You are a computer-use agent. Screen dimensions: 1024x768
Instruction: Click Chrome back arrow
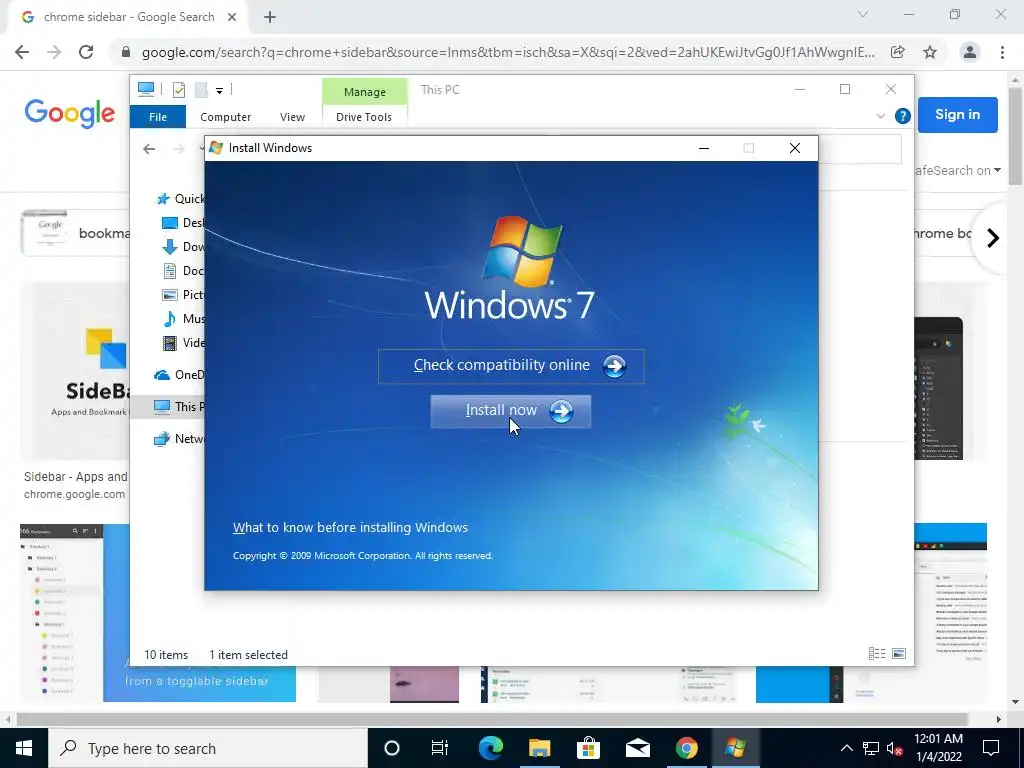click(x=22, y=52)
